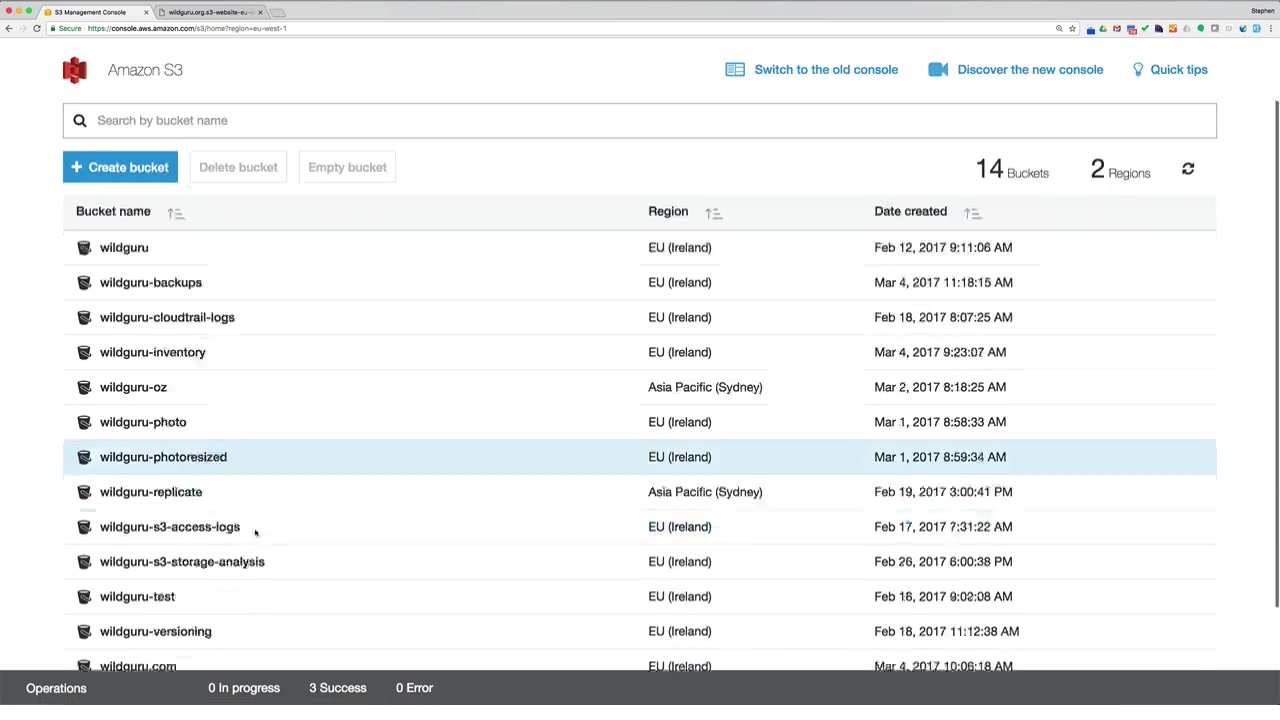Select the bucket icon for wildguru-oz
The image size is (1280, 720).
[x=84, y=388]
